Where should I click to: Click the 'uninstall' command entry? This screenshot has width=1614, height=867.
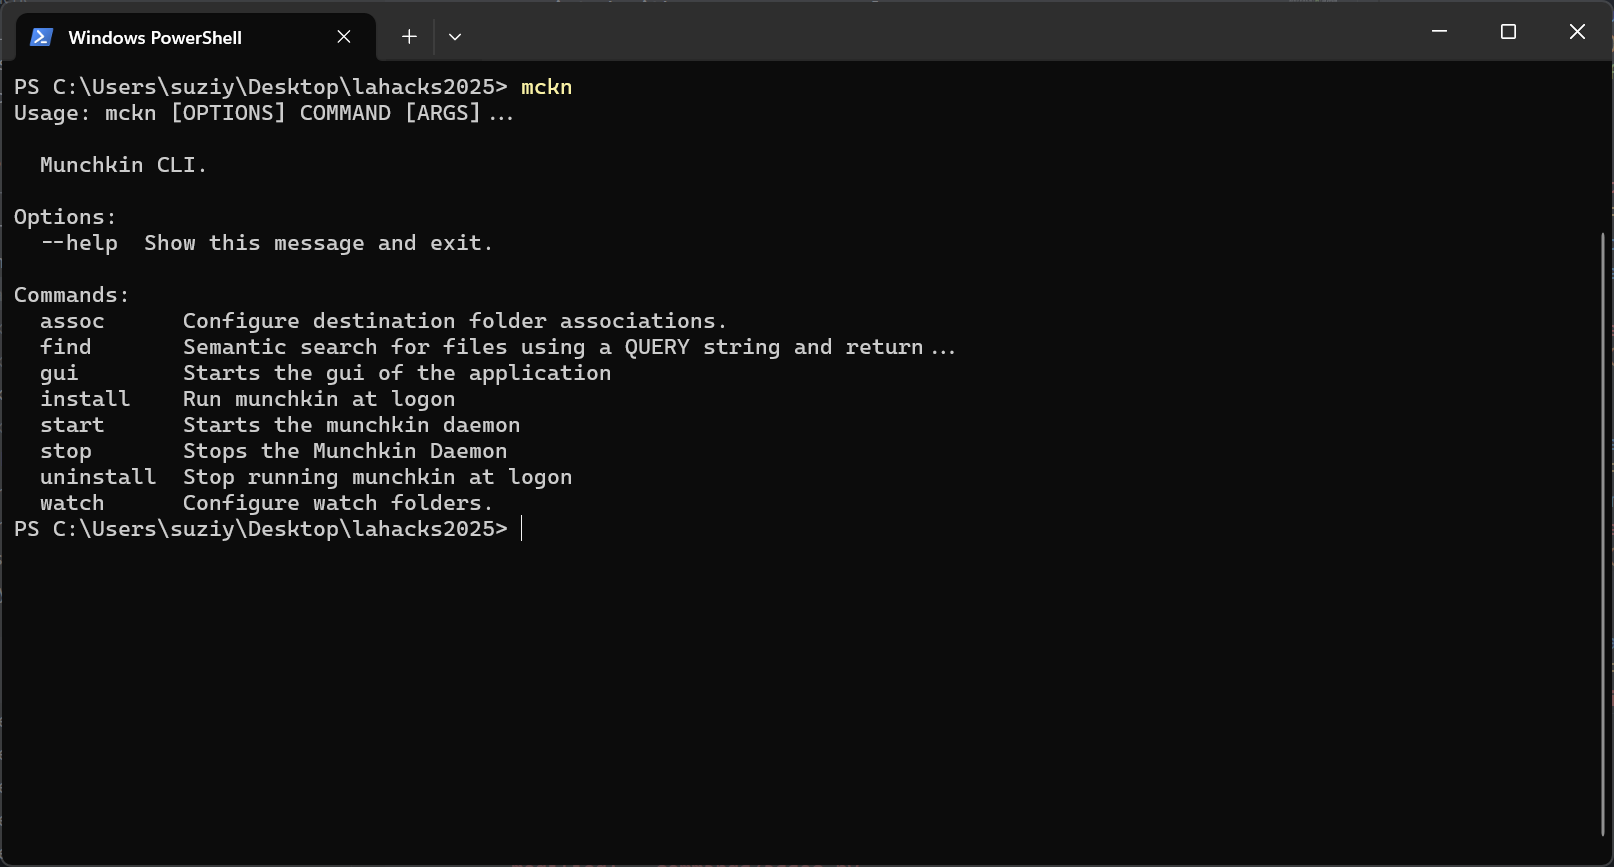click(98, 477)
